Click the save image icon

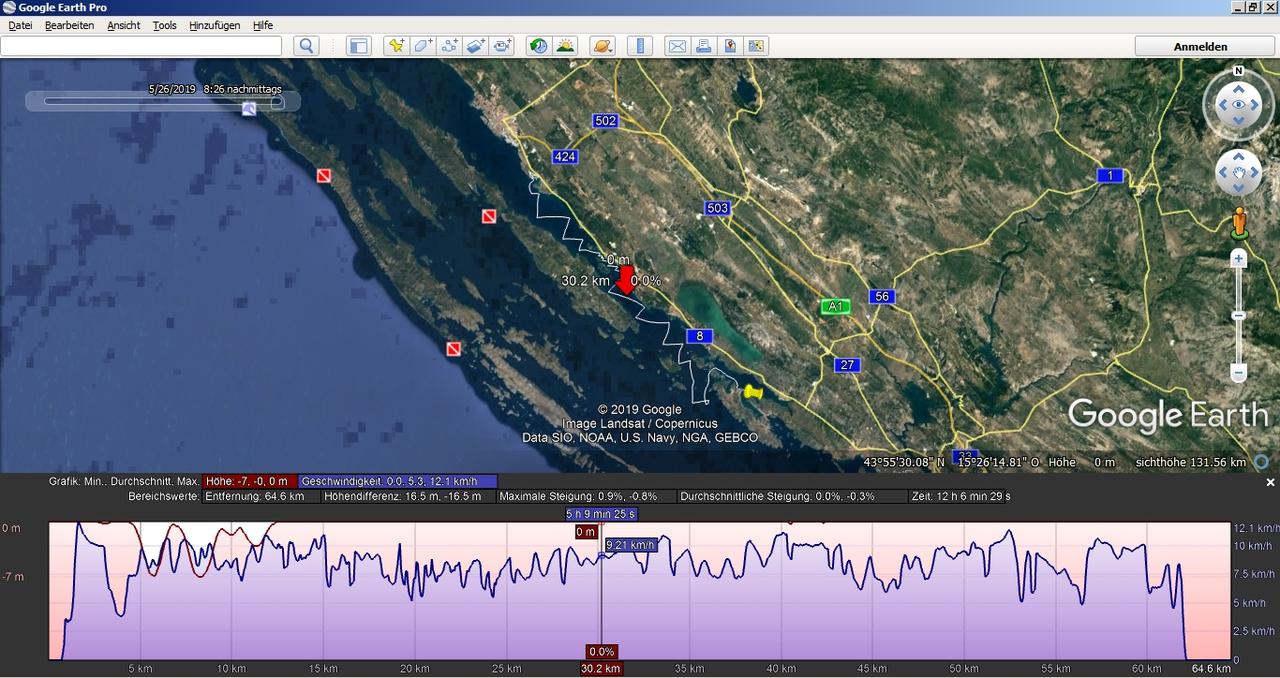tap(729, 46)
